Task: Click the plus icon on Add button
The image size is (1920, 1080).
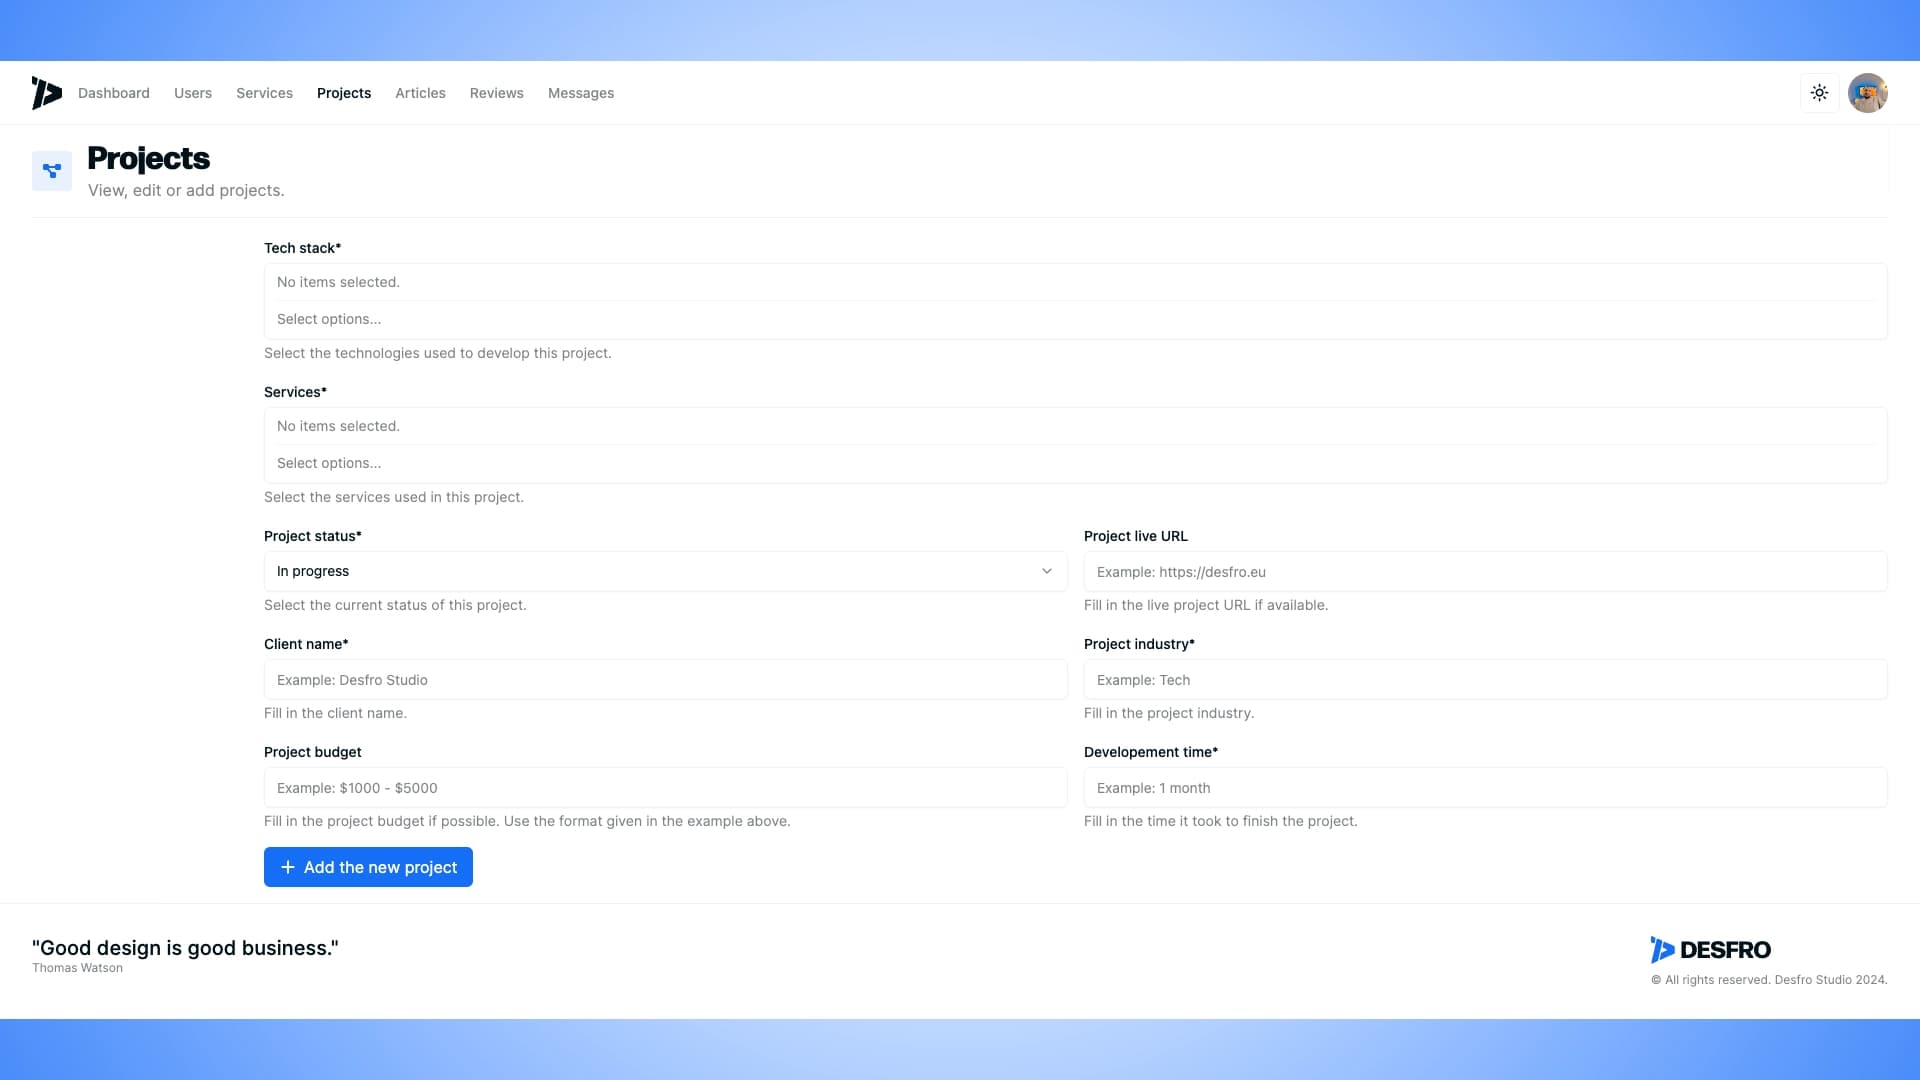Action: coord(287,866)
